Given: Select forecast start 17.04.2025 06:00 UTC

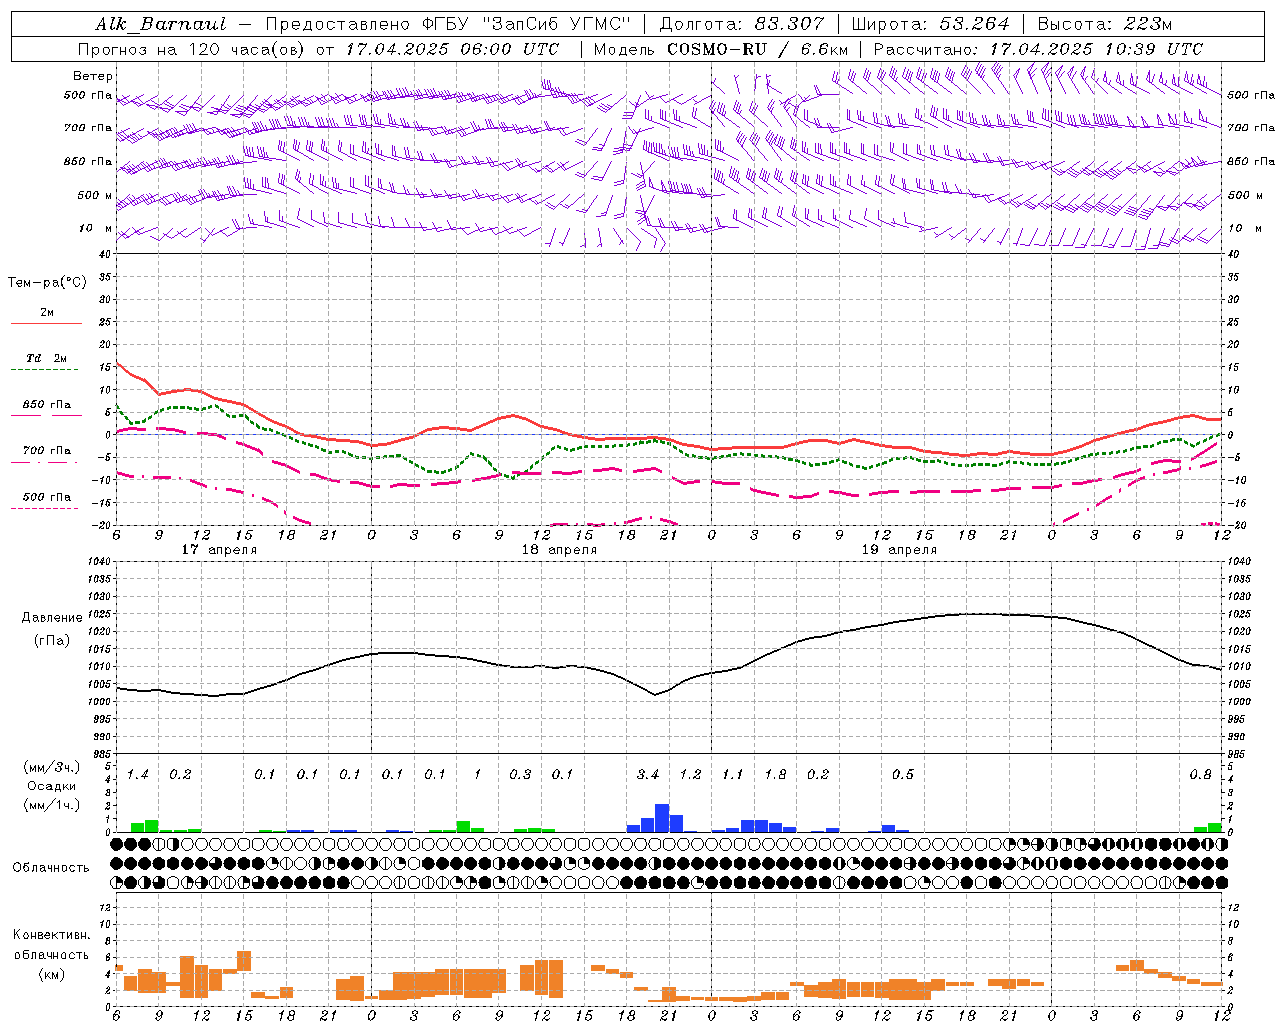Looking at the screenshot, I should click(x=452, y=48).
